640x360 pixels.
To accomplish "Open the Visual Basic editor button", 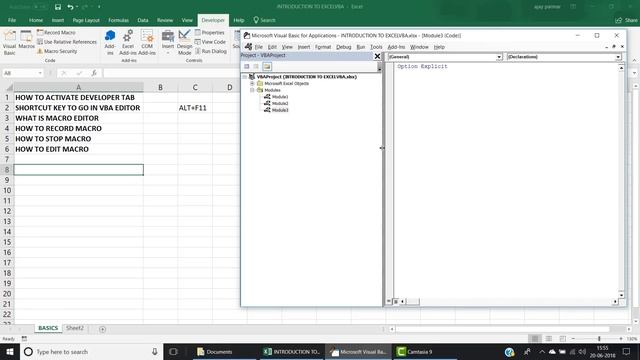I will click(x=9, y=42).
